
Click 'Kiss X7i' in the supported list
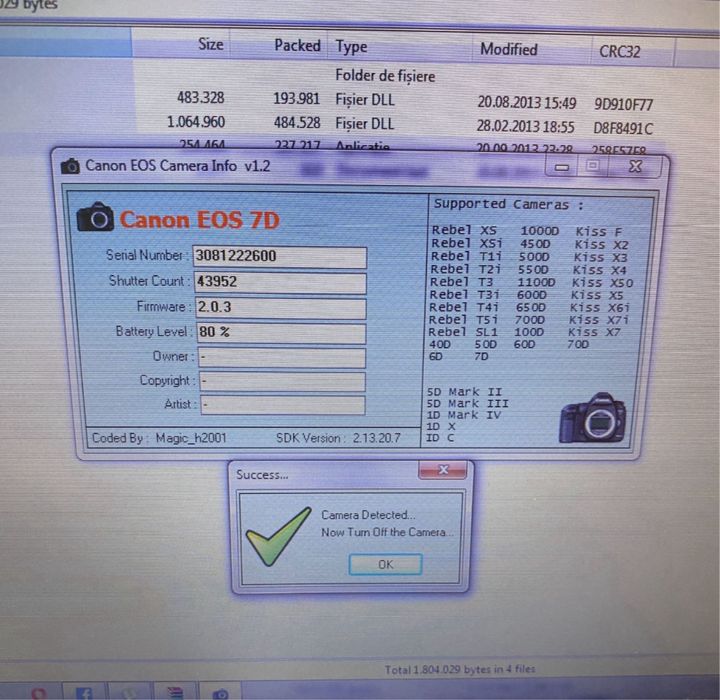599,320
